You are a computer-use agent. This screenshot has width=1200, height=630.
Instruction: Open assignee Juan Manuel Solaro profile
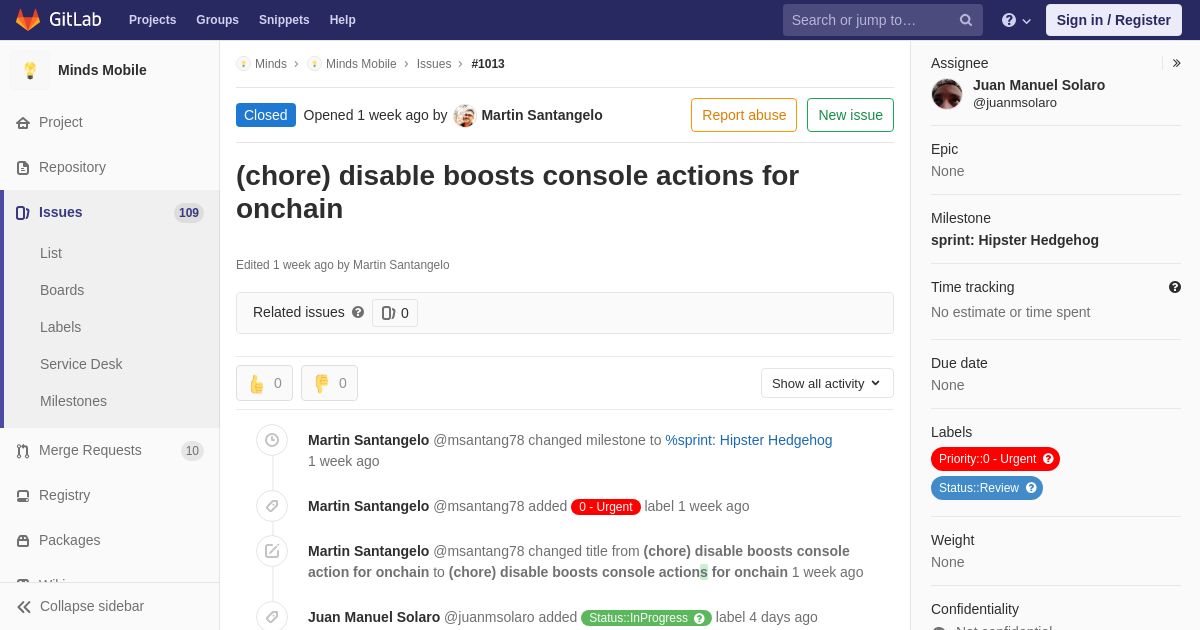point(1039,85)
